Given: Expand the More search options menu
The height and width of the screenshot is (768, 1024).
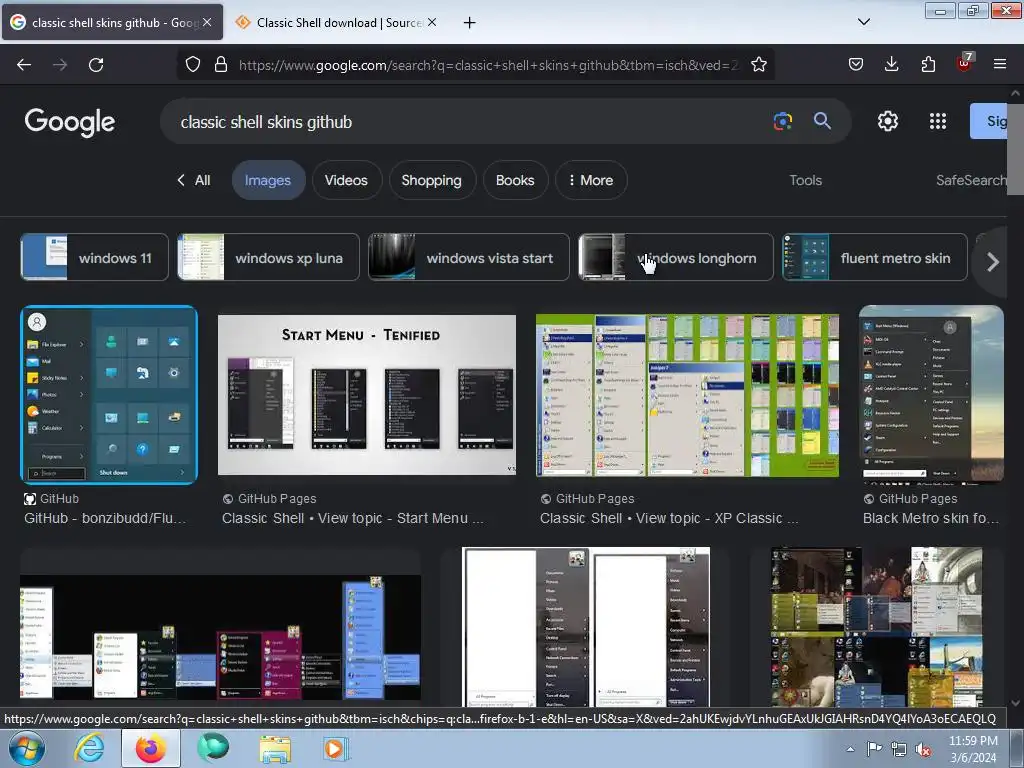Looking at the screenshot, I should [591, 180].
